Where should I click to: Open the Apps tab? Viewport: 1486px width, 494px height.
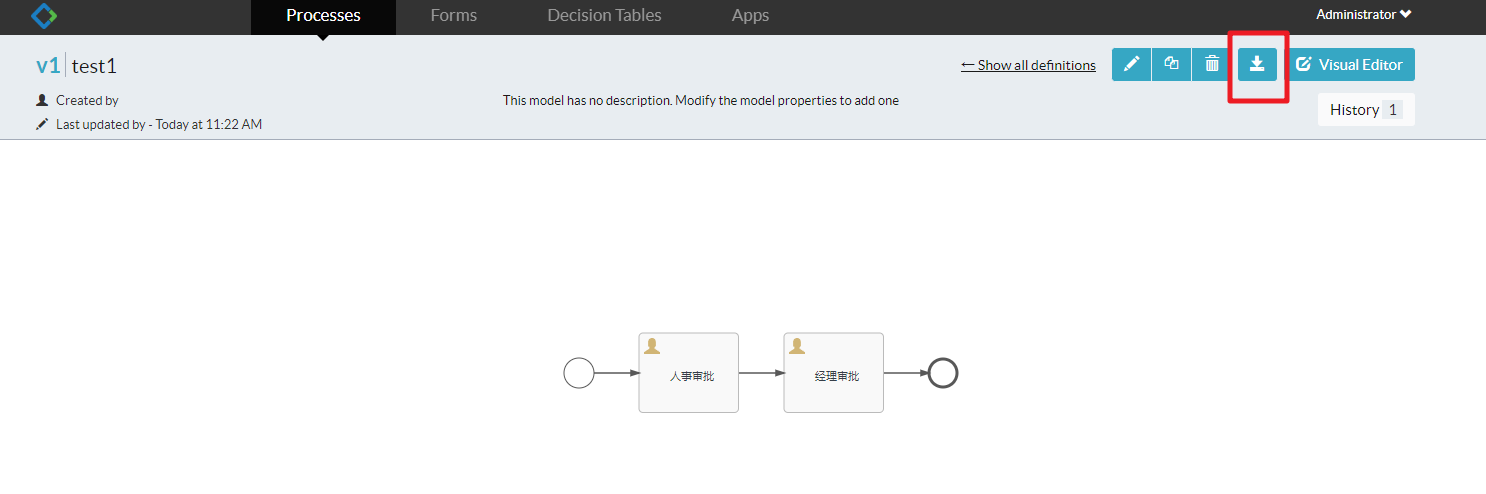[x=750, y=15]
